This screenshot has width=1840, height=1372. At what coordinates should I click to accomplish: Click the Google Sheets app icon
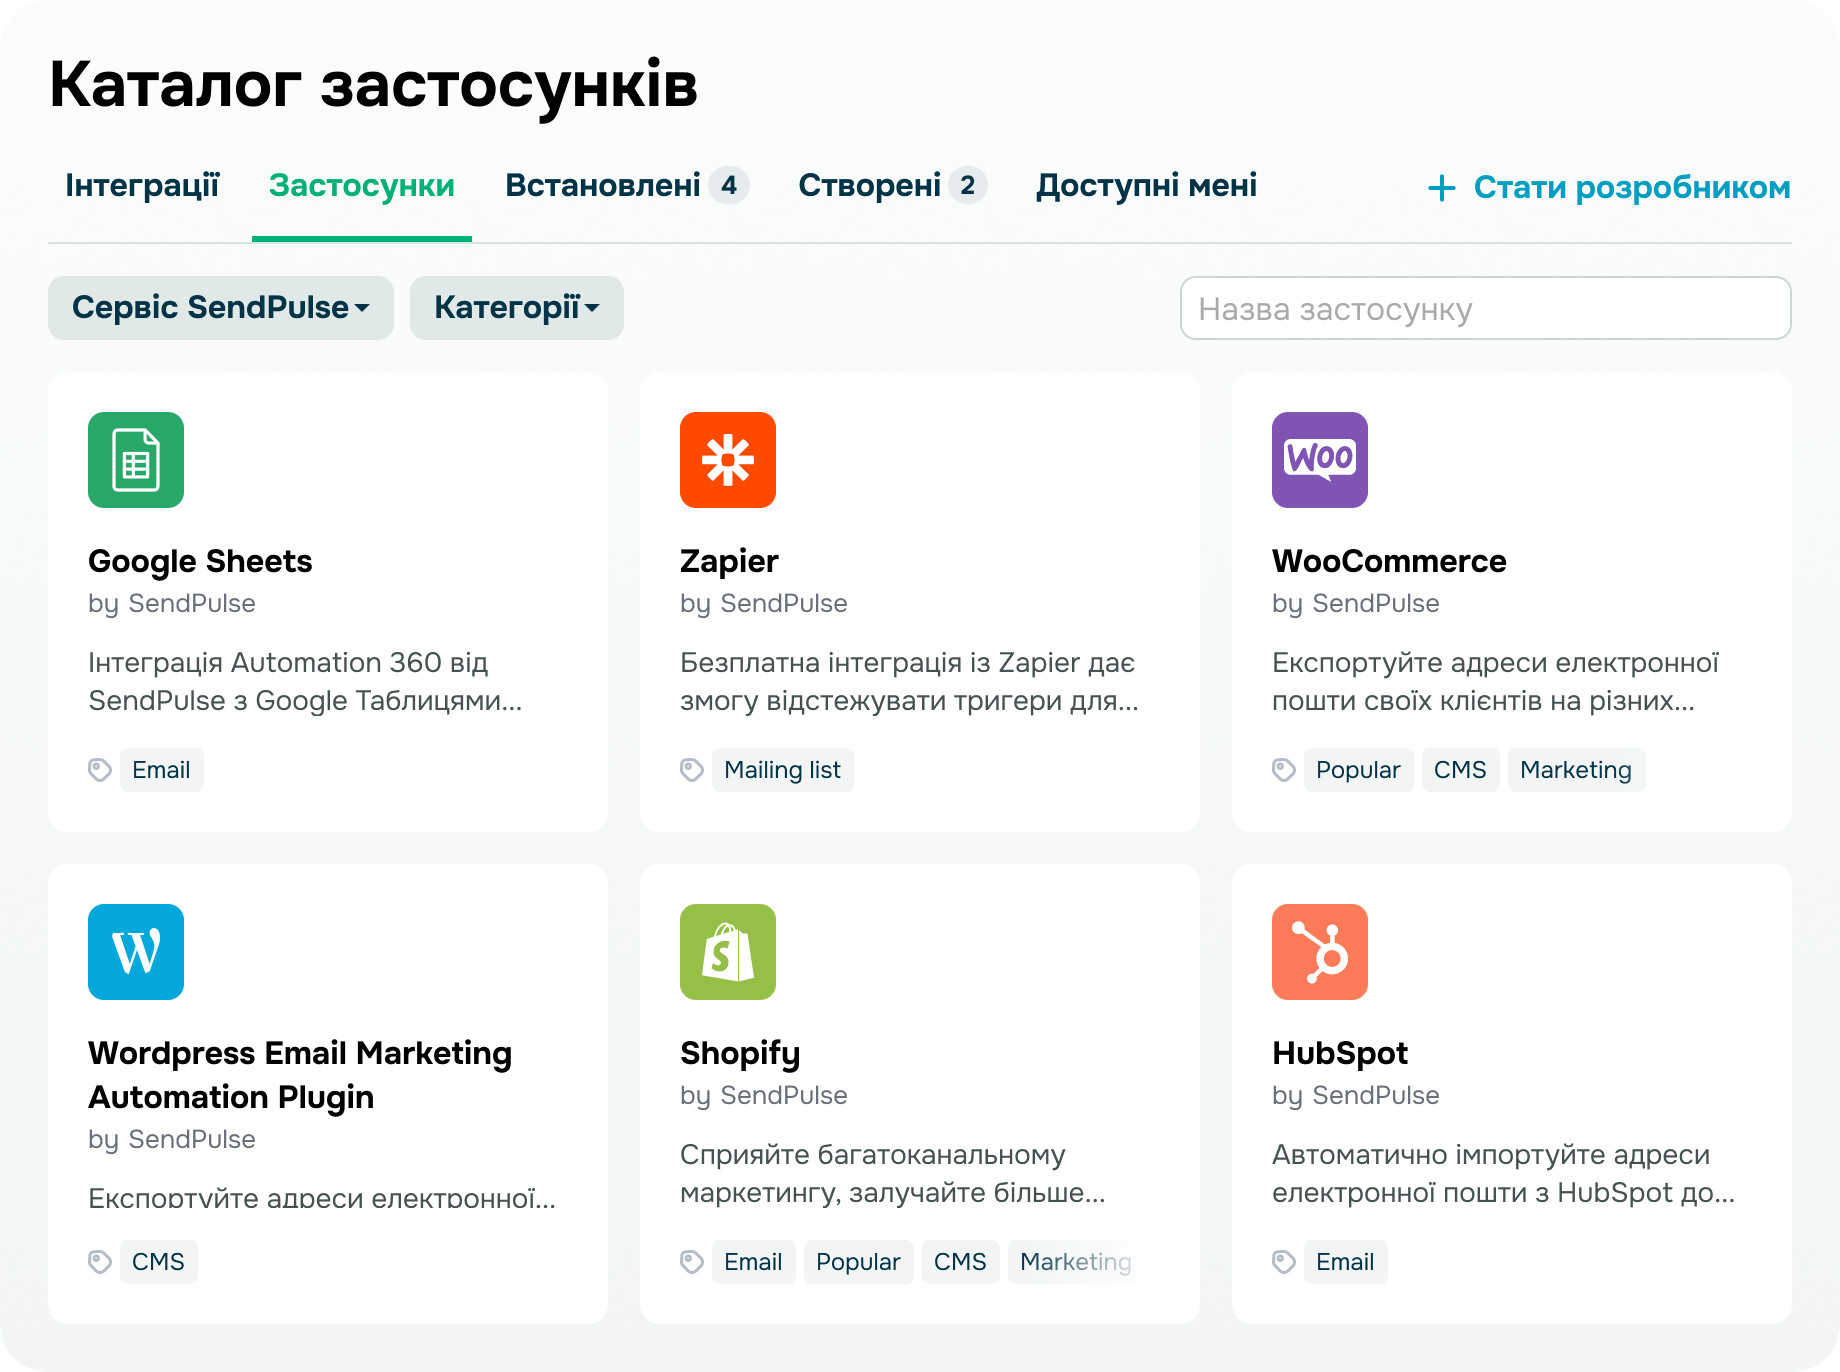pos(136,460)
